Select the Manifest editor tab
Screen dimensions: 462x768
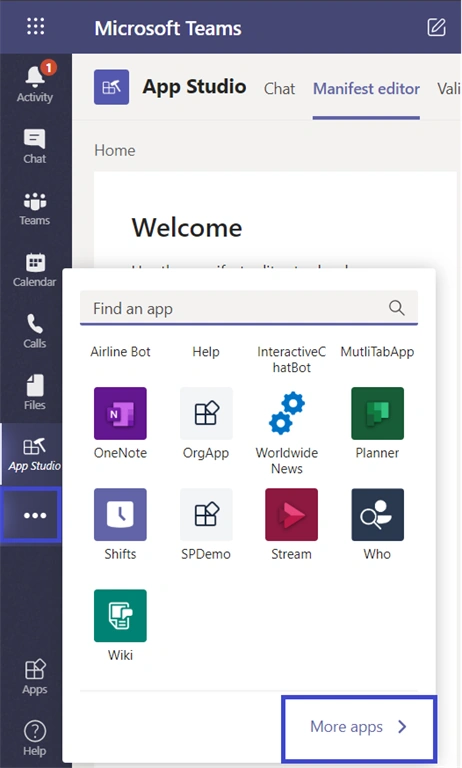366,89
